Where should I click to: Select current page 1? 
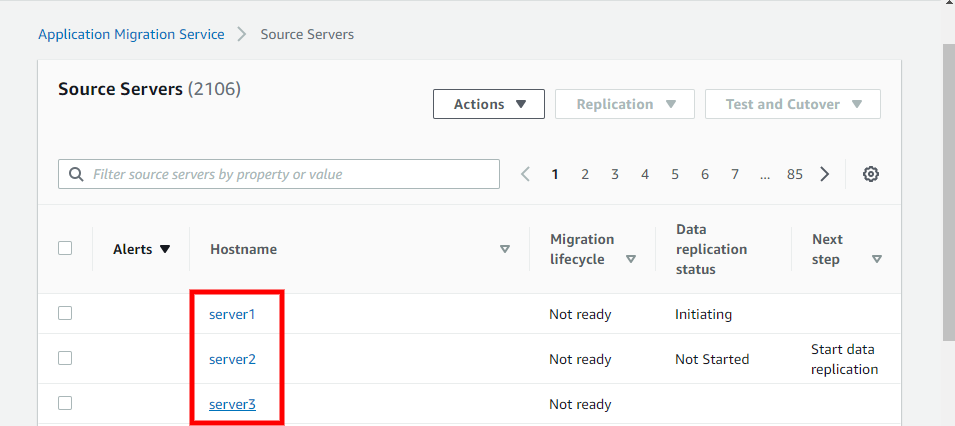tap(555, 174)
